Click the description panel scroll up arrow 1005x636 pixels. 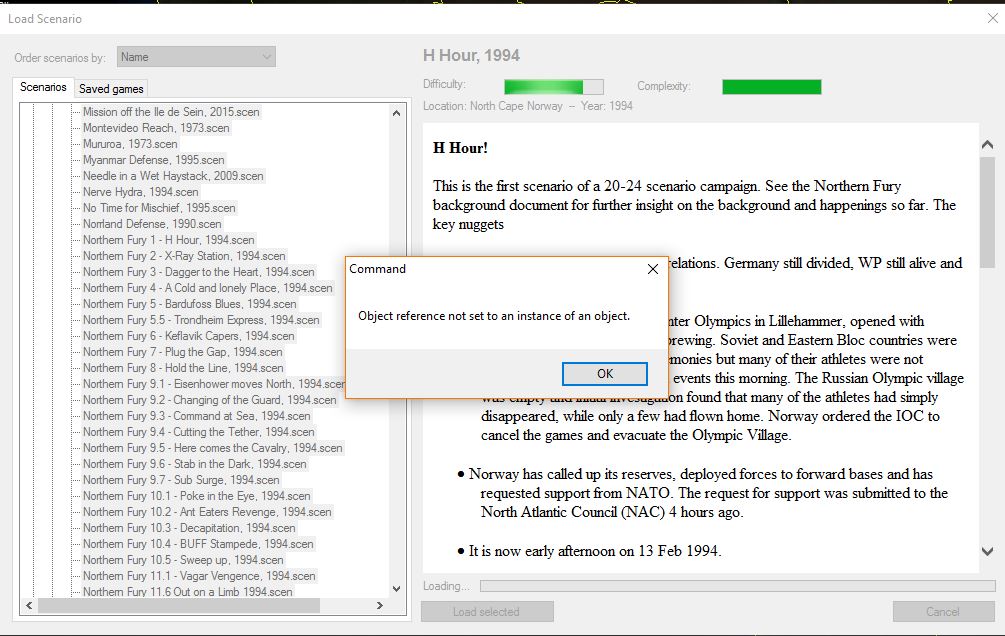987,145
